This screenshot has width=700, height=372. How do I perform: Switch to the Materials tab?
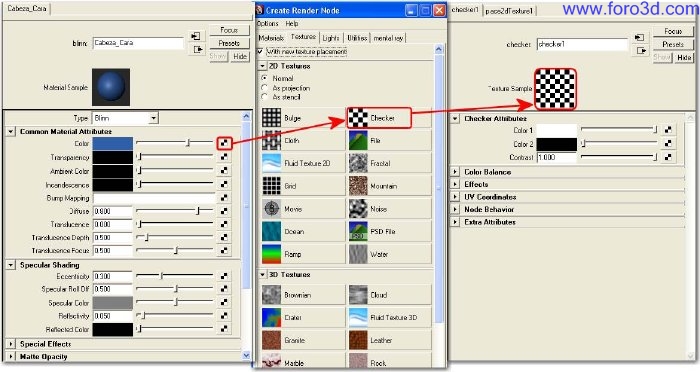click(x=271, y=38)
